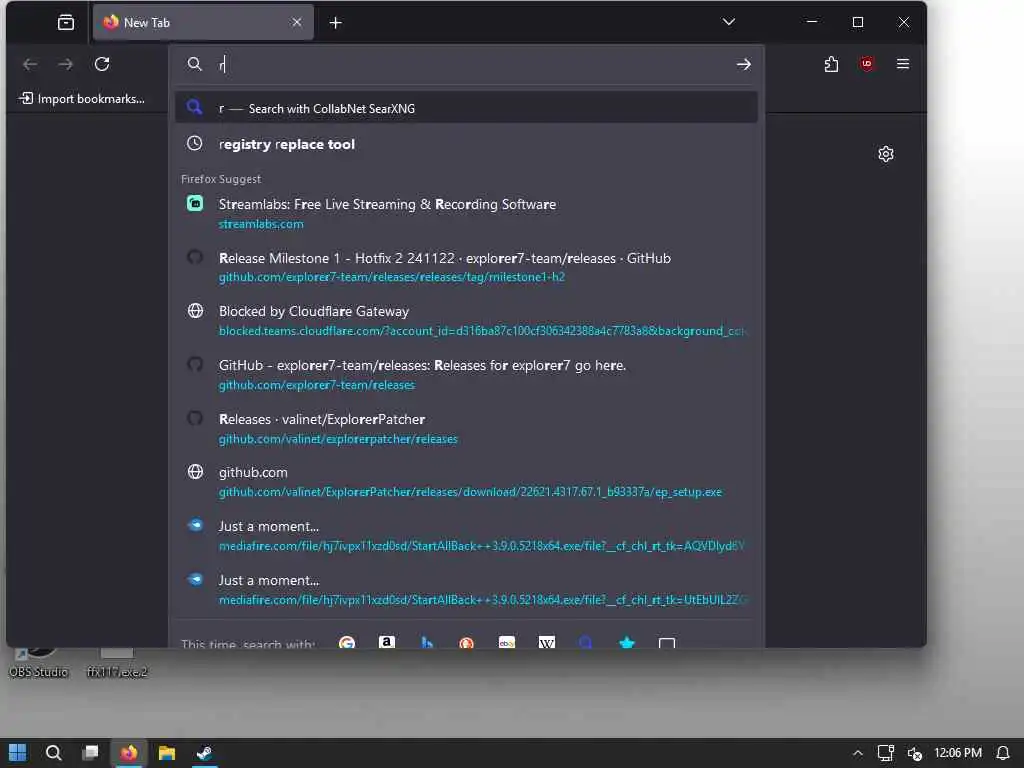The width and height of the screenshot is (1024, 768).
Task: Open taskbar Search magnifier
Action: (x=54, y=753)
